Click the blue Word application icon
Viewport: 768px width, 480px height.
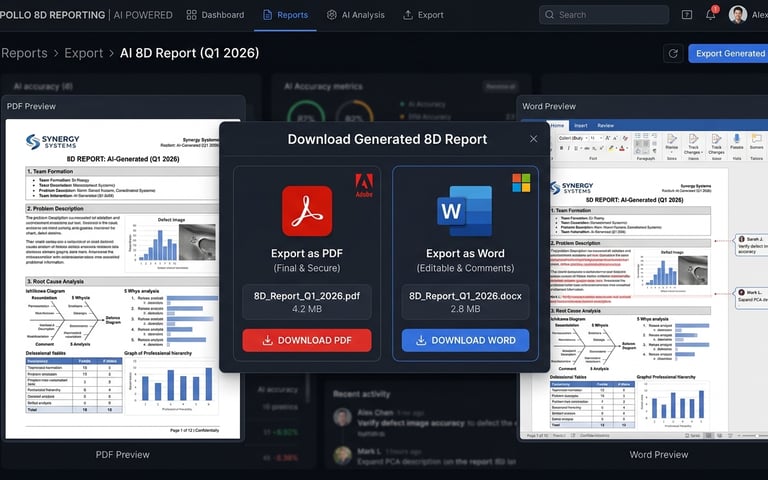(x=464, y=211)
